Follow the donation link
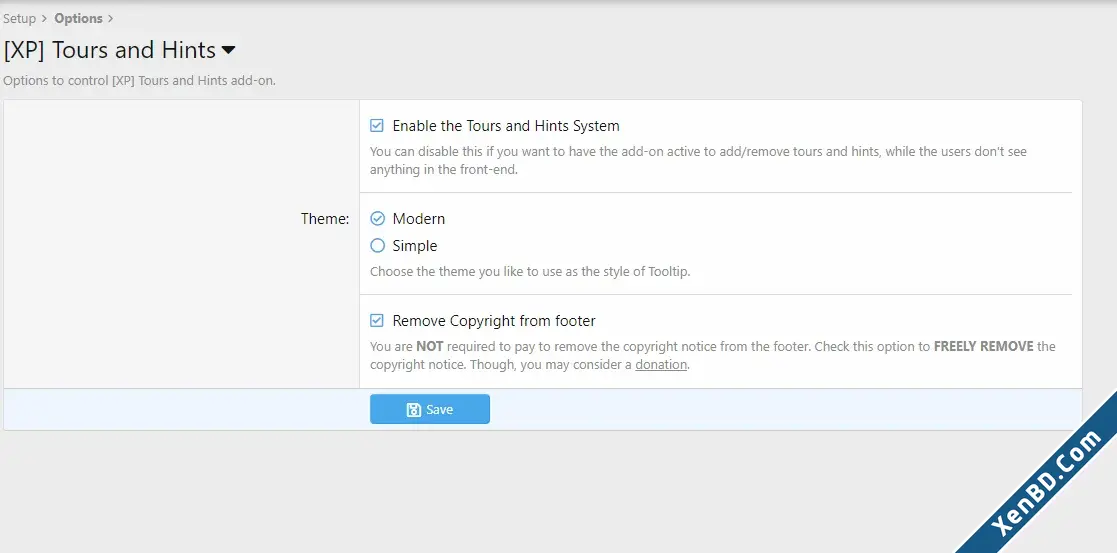 (661, 365)
